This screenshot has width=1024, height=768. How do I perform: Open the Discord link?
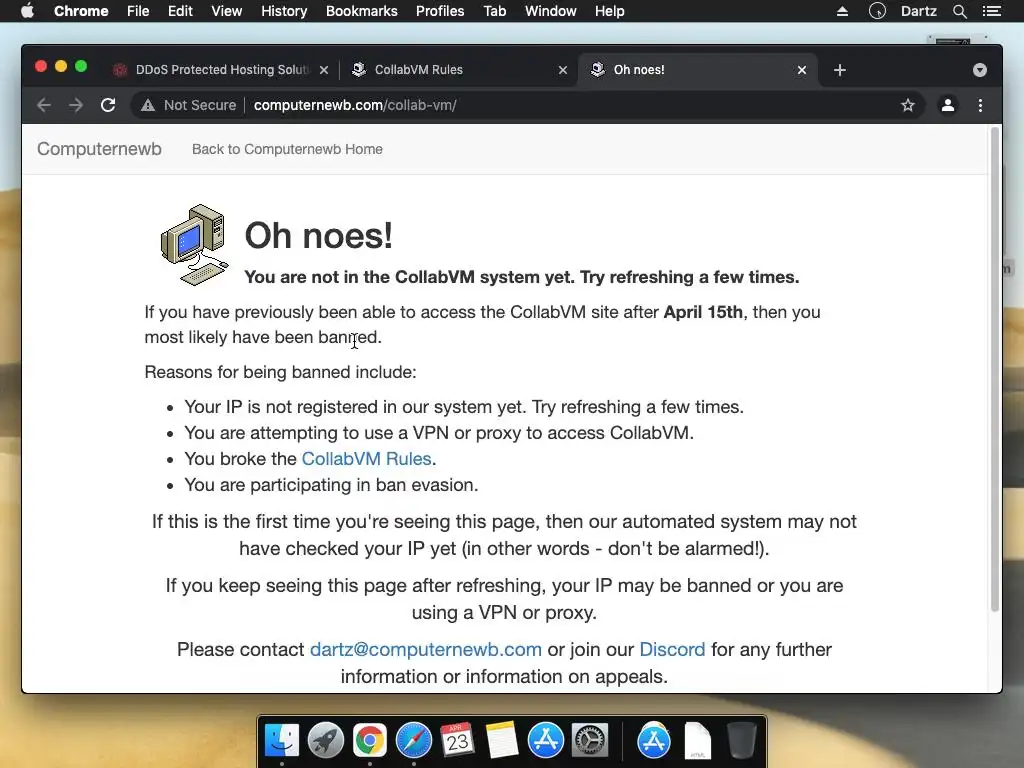click(672, 649)
